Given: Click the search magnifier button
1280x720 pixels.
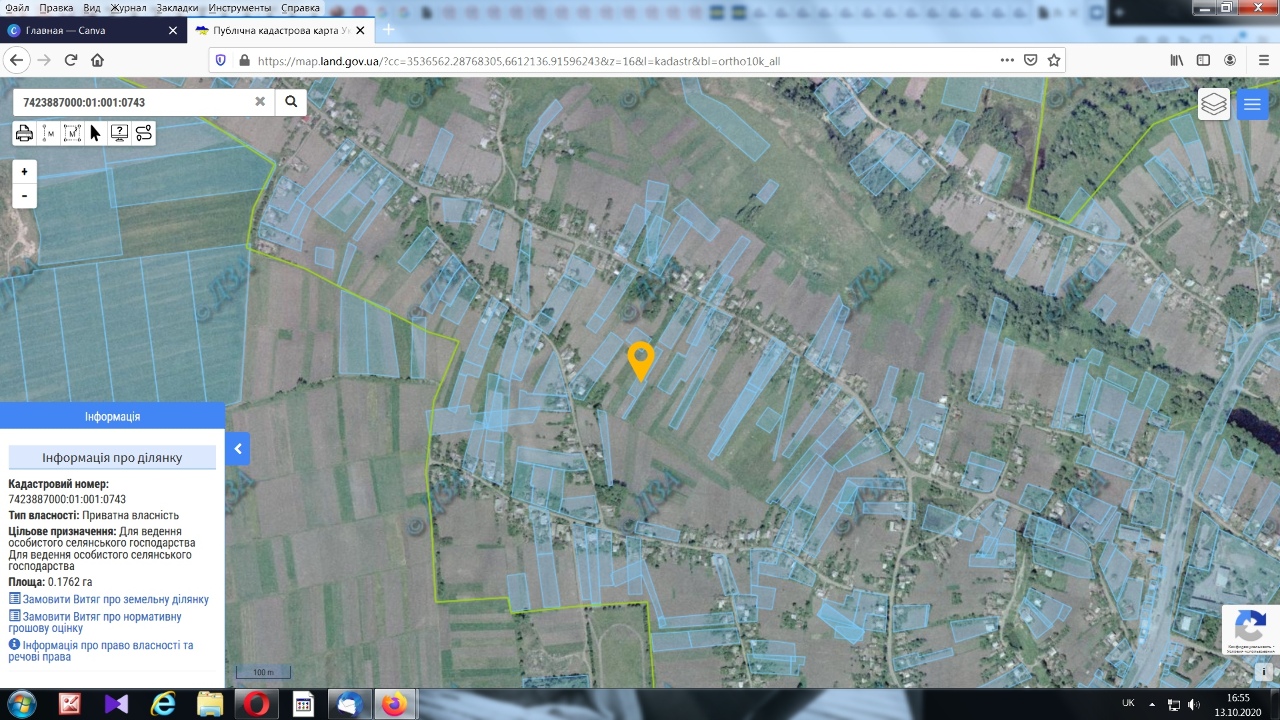Looking at the screenshot, I should point(291,102).
